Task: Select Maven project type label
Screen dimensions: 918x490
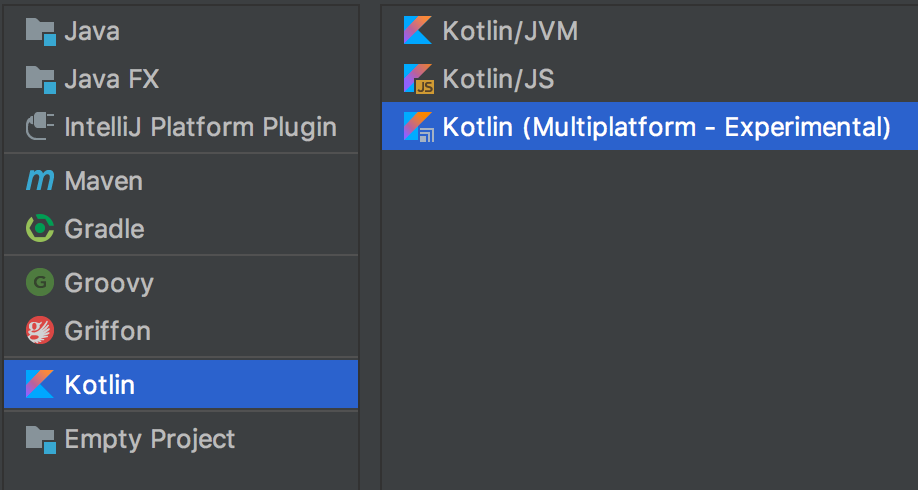Action: (x=103, y=181)
